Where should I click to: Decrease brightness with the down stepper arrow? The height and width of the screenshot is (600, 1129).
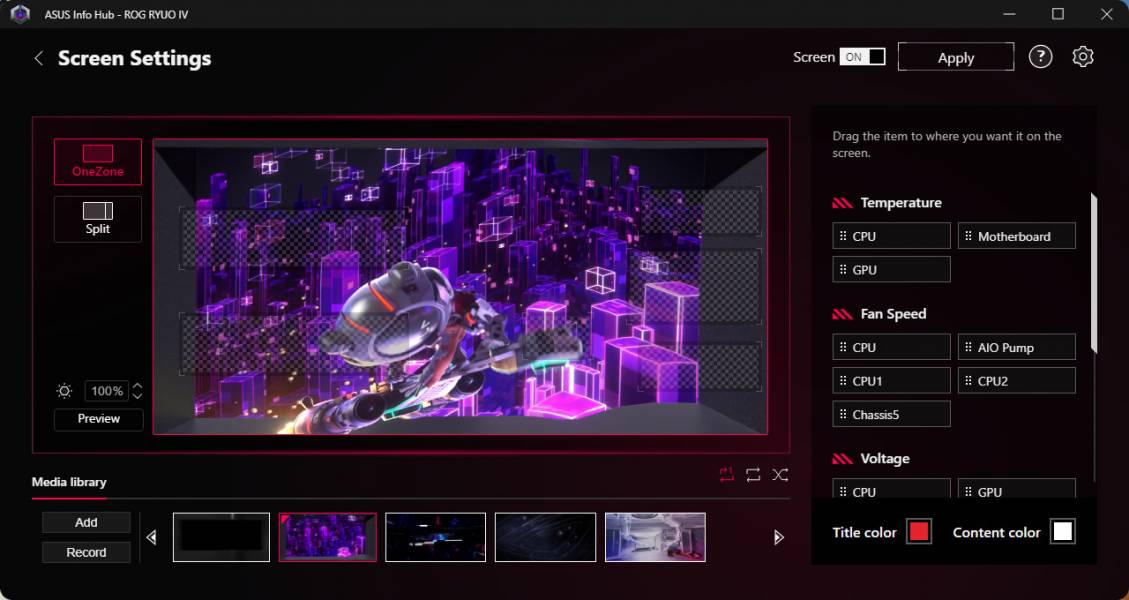(x=138, y=396)
